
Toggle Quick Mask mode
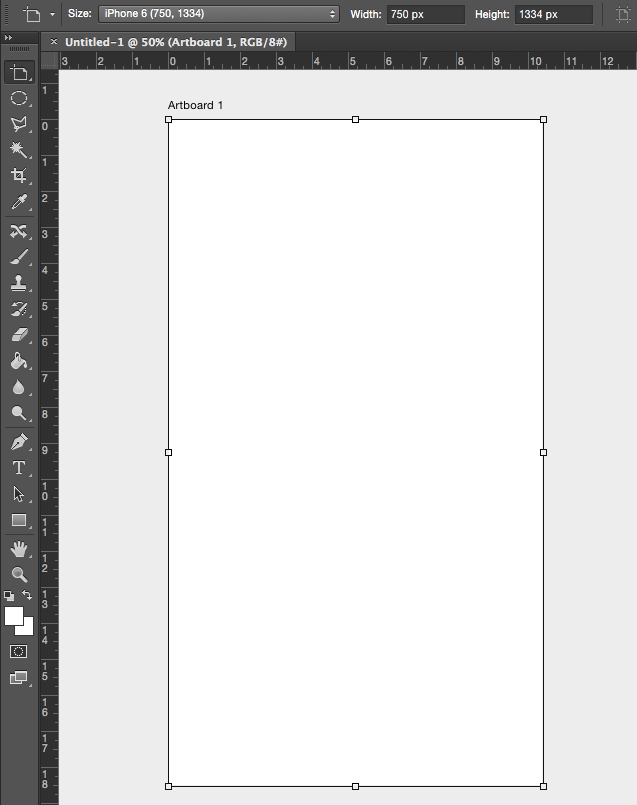coord(18,651)
